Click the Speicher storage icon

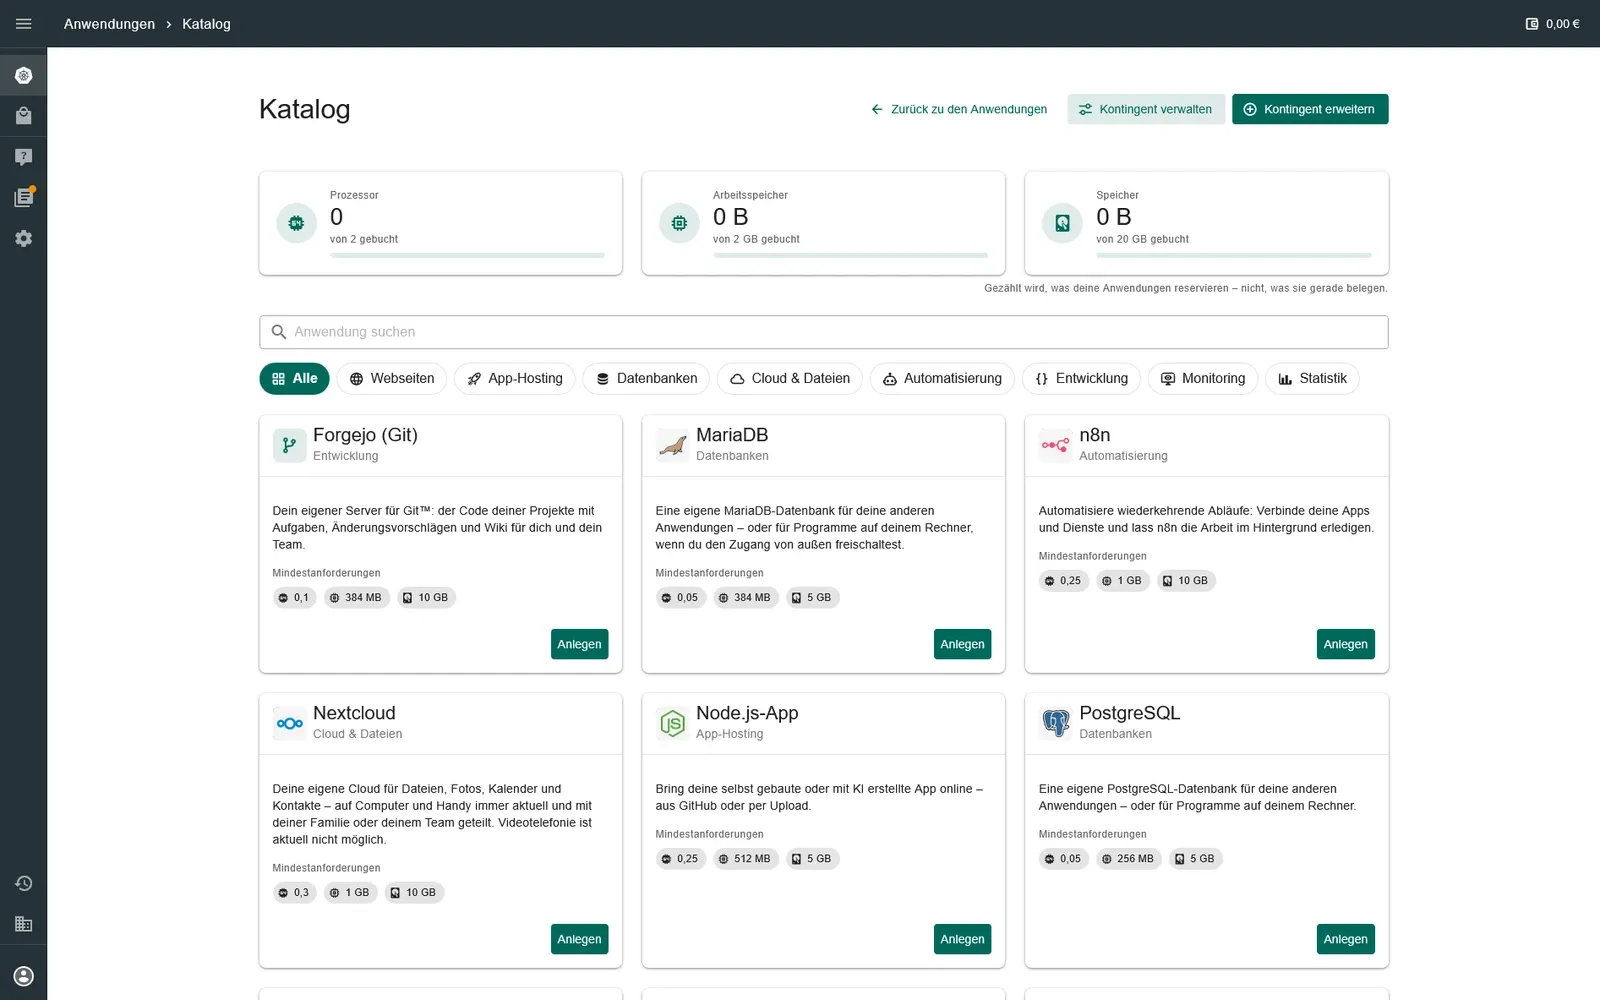point(1062,223)
